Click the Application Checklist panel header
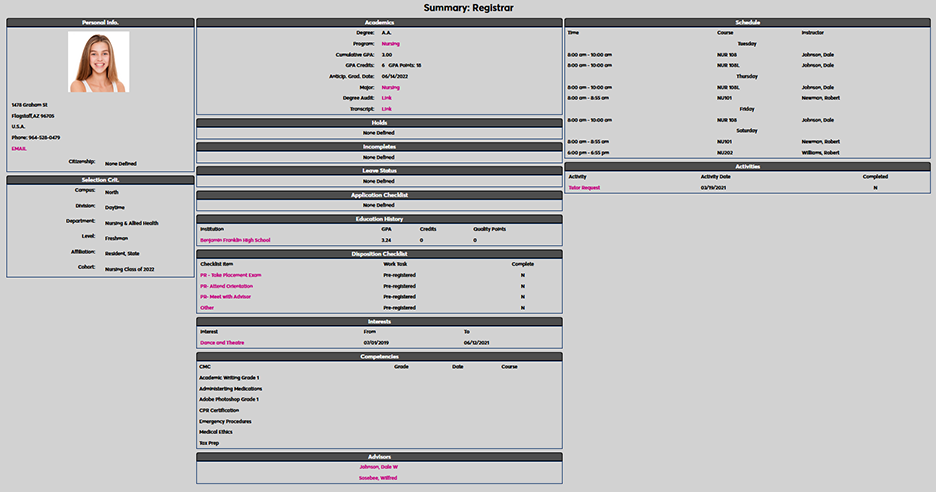 click(x=379, y=195)
